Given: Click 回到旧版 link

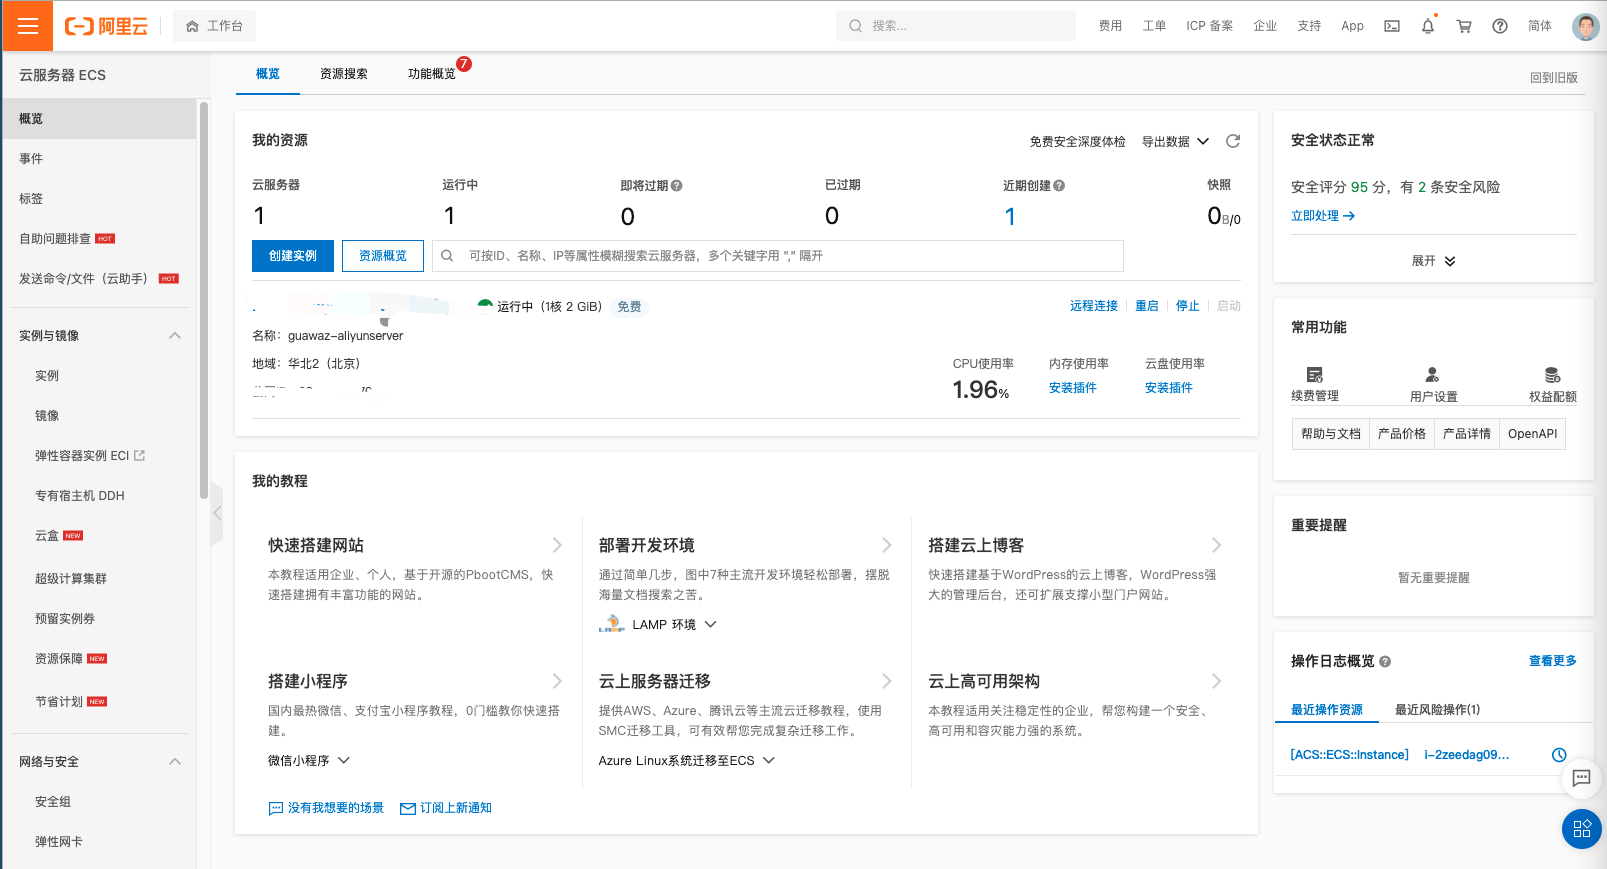Looking at the screenshot, I should 1554,78.
